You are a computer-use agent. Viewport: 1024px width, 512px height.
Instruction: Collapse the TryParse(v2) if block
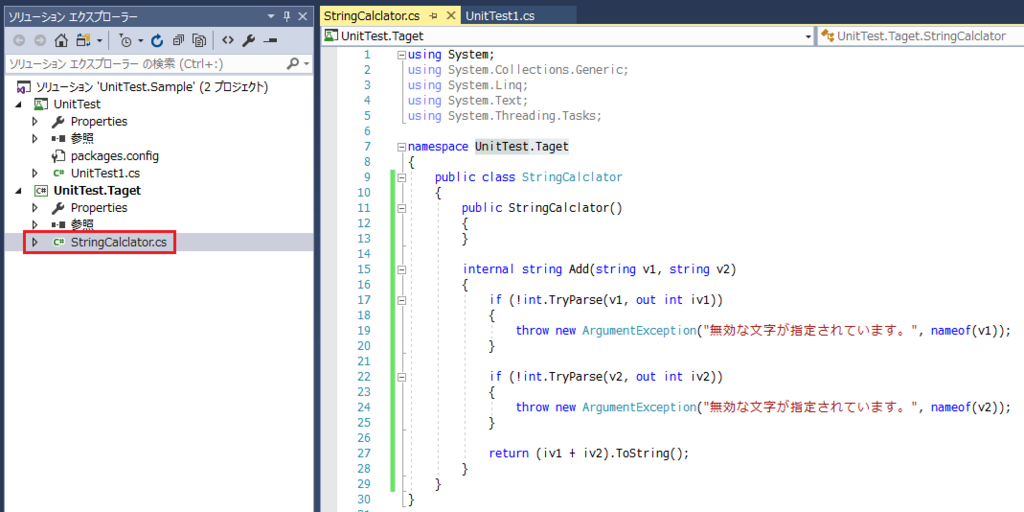402,377
